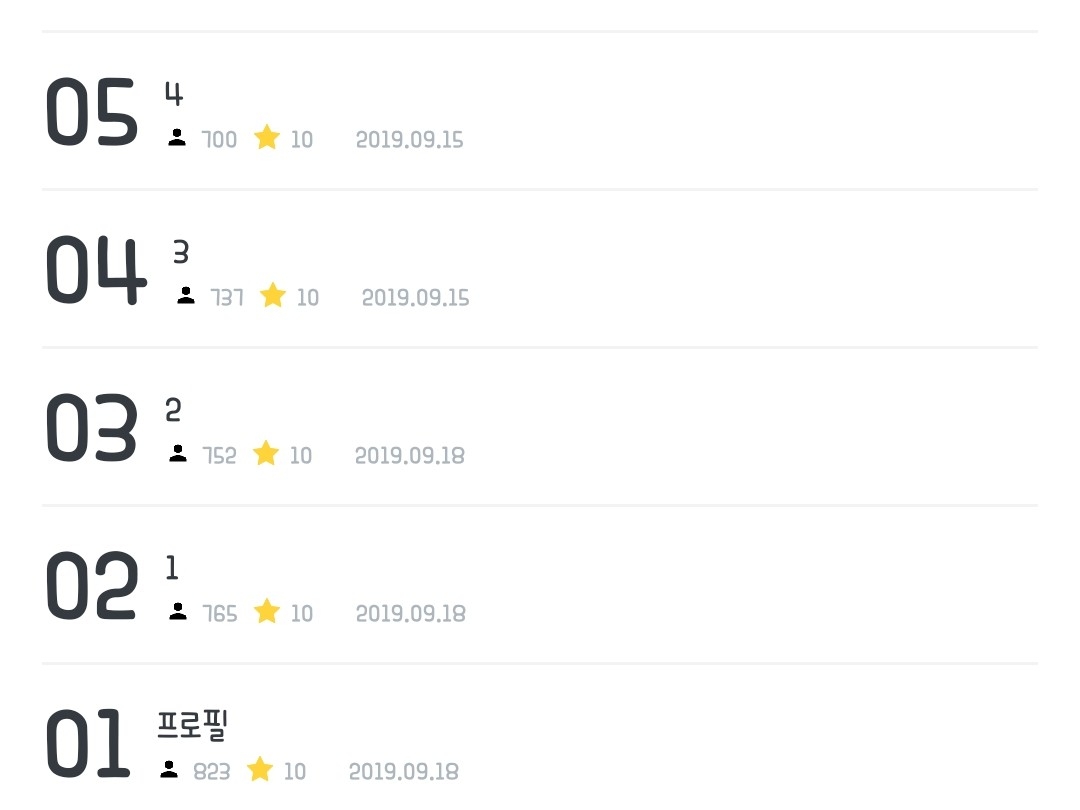Click the star icon in episode 02
Image resolution: width=1080 pixels, height=810 pixels.
[267, 611]
